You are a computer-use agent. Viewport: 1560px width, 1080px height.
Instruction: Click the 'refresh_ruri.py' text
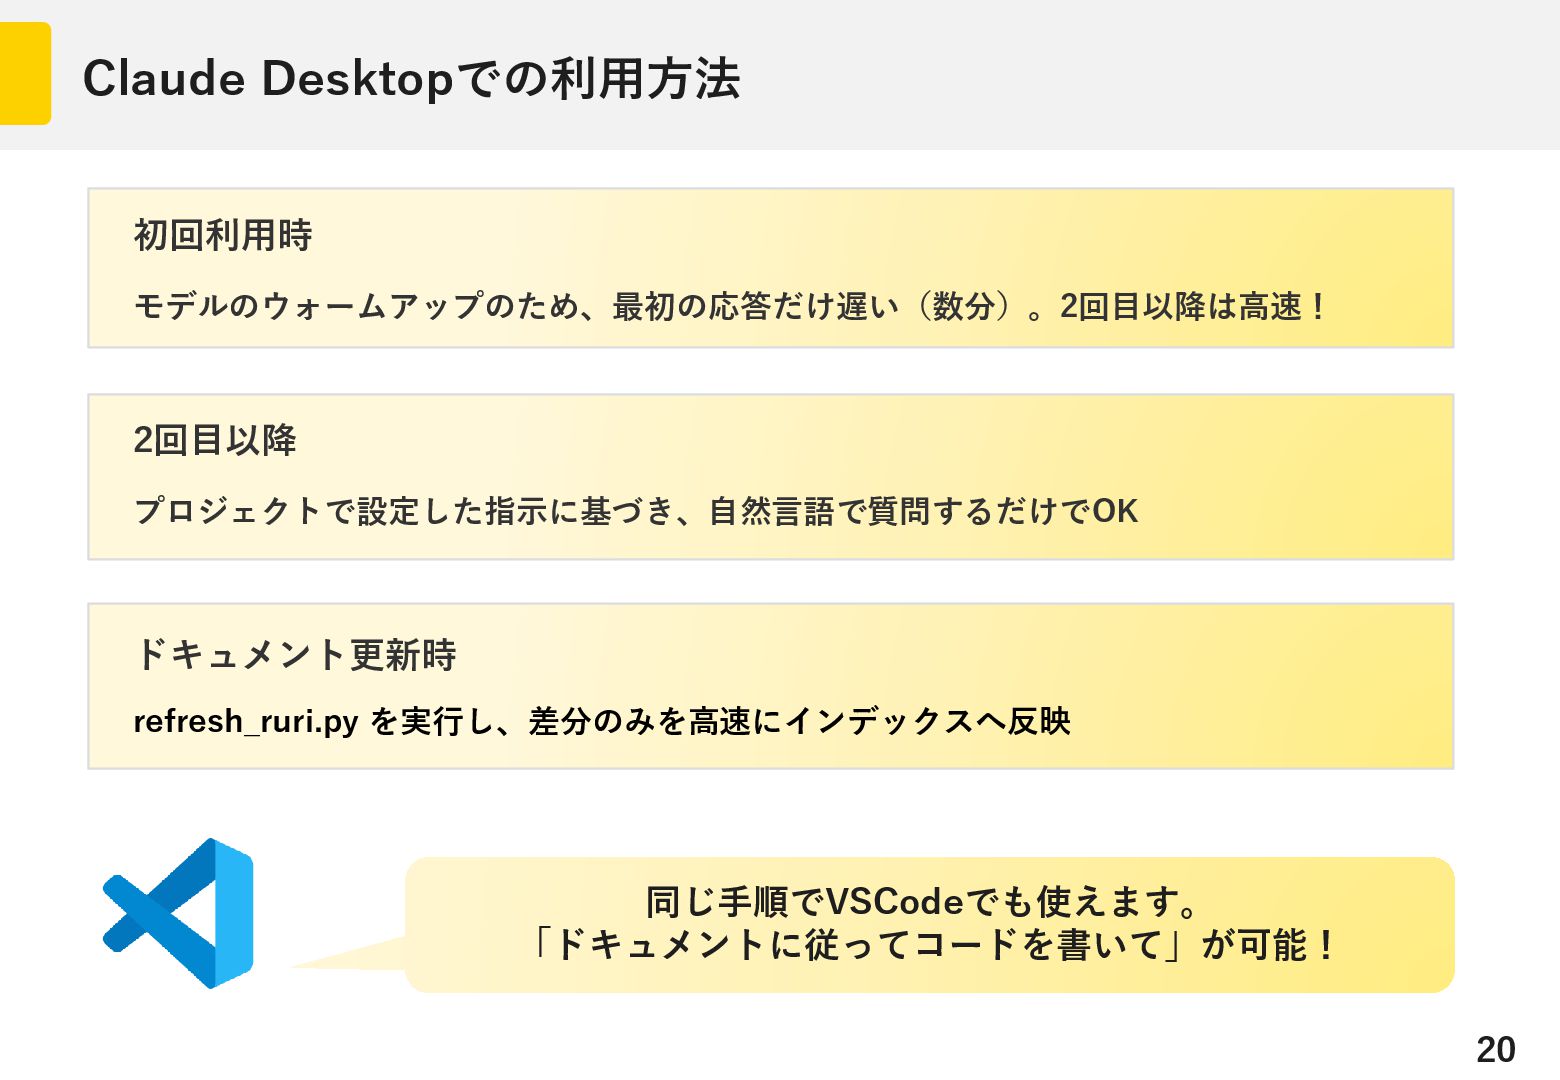click(x=246, y=721)
